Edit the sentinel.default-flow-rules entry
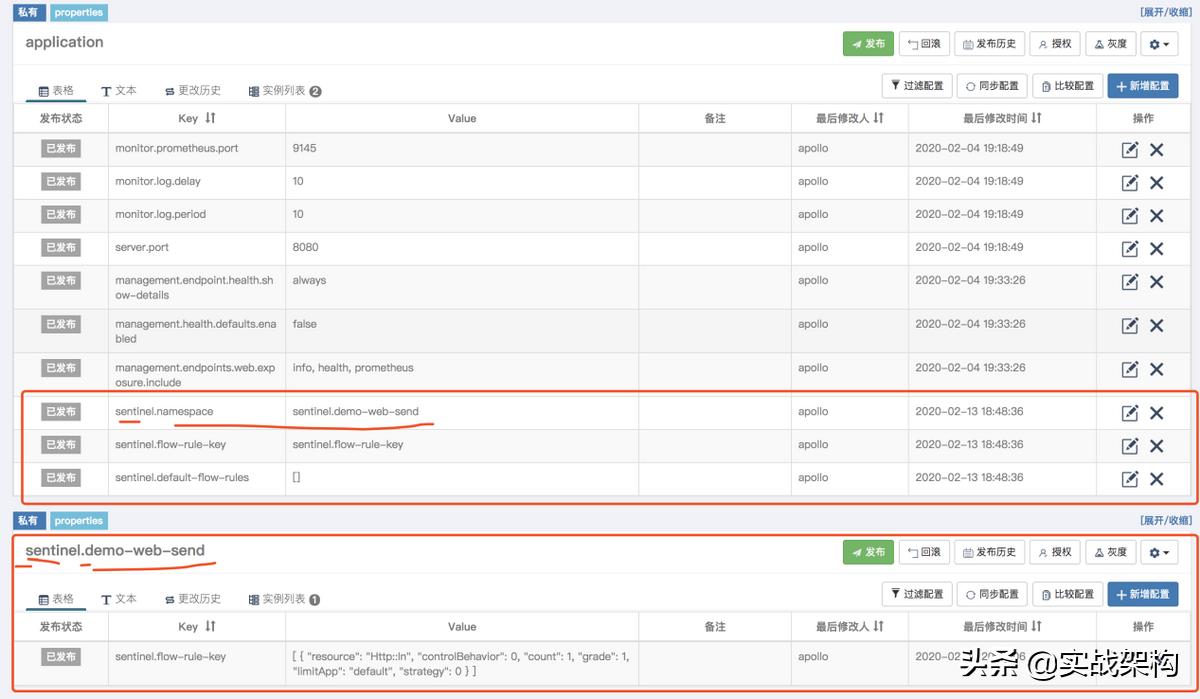The width and height of the screenshot is (1200, 699). 1130,479
